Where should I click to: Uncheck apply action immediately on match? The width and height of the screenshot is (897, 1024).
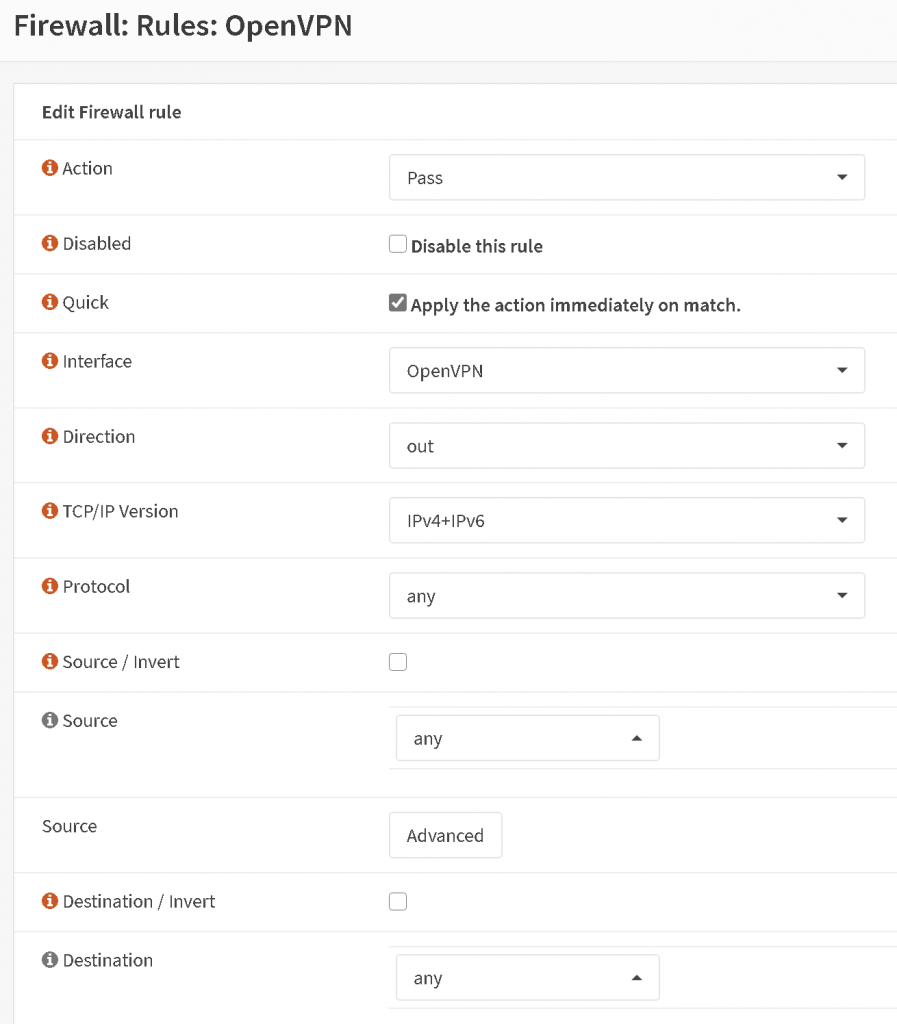(x=397, y=302)
